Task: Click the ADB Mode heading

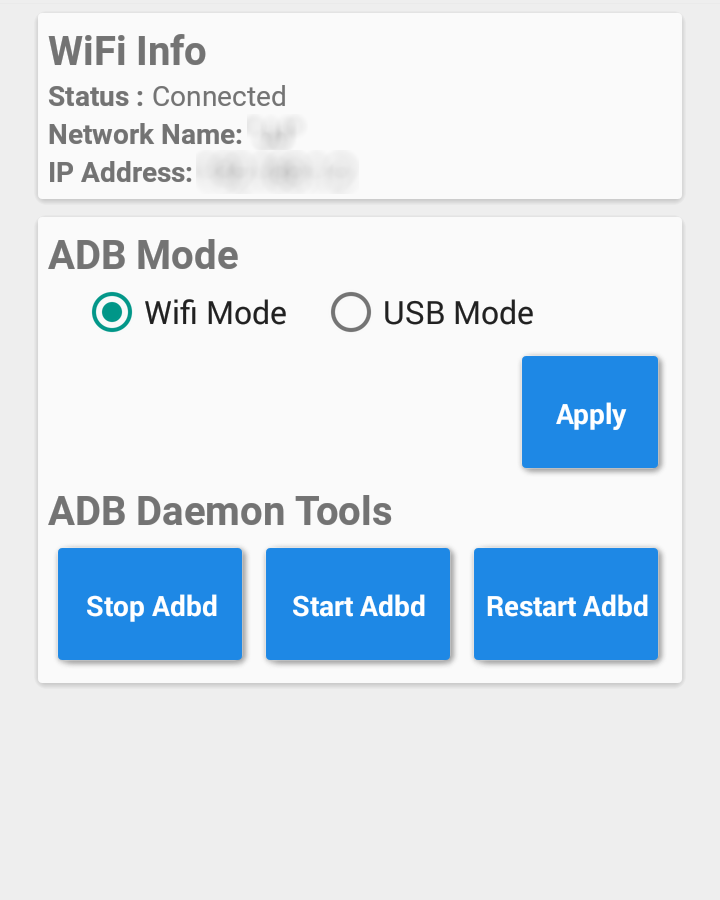Action: click(x=143, y=255)
